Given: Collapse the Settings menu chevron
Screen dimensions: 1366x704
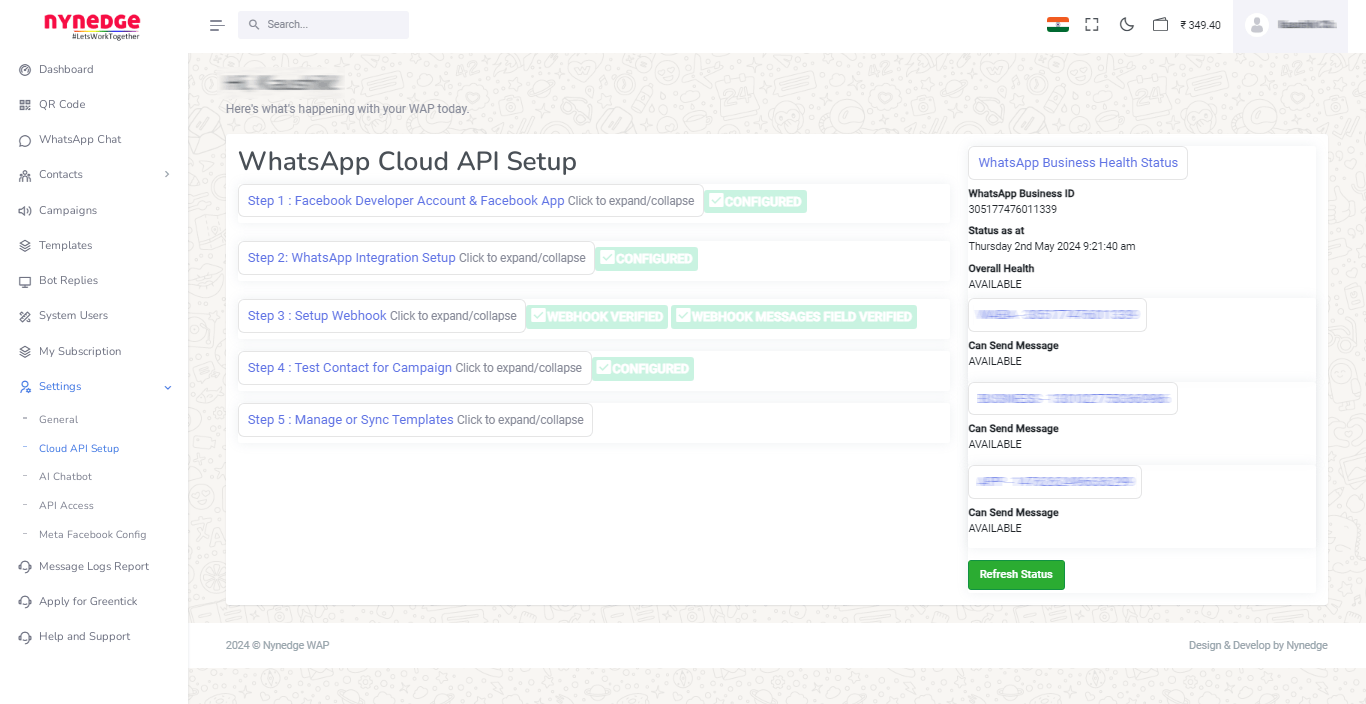Looking at the screenshot, I should click(168, 387).
